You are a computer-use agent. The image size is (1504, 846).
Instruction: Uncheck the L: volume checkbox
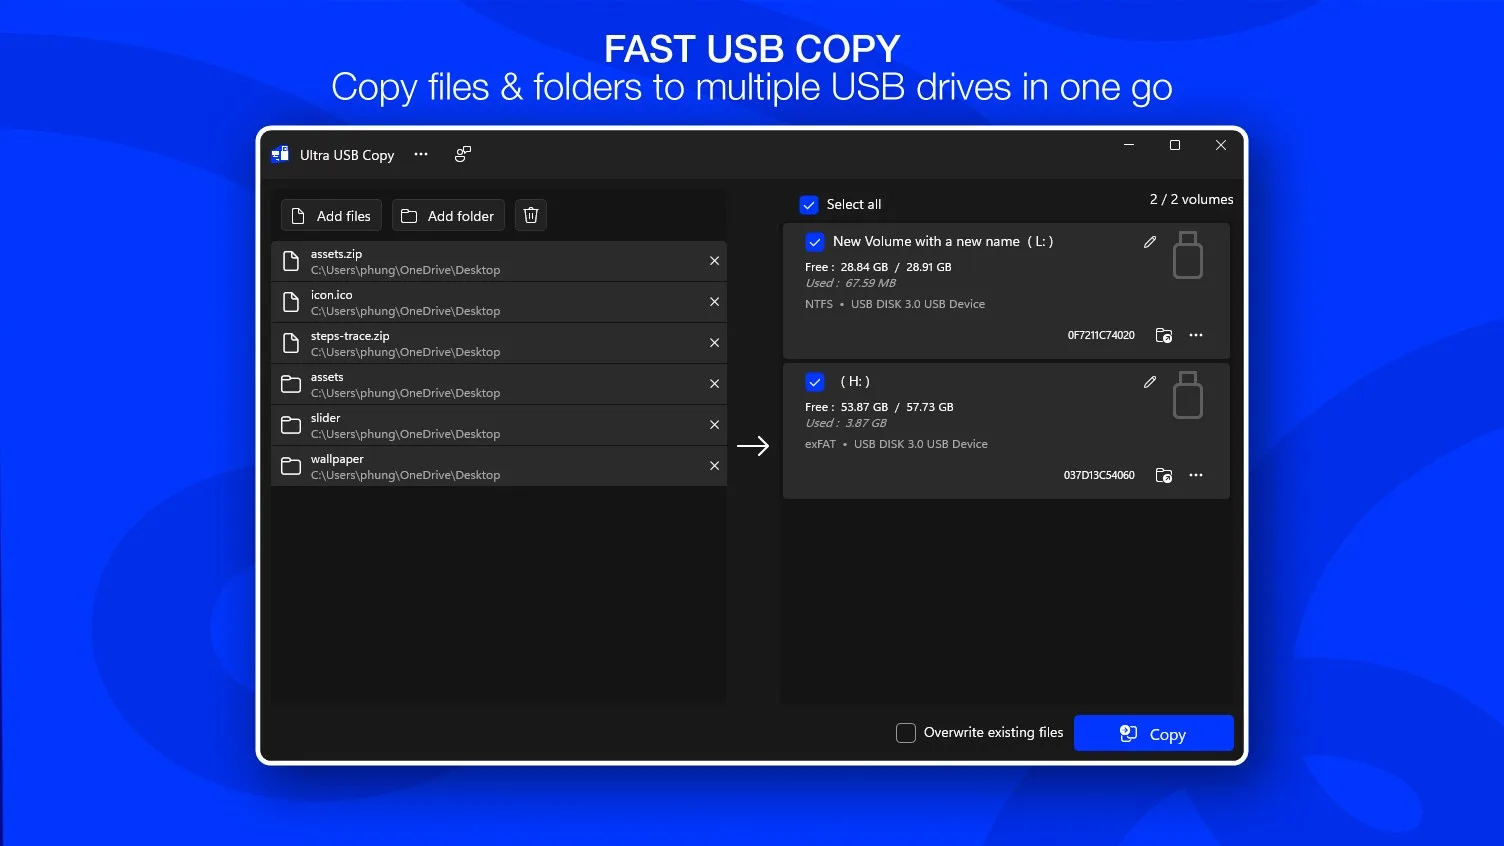point(815,242)
